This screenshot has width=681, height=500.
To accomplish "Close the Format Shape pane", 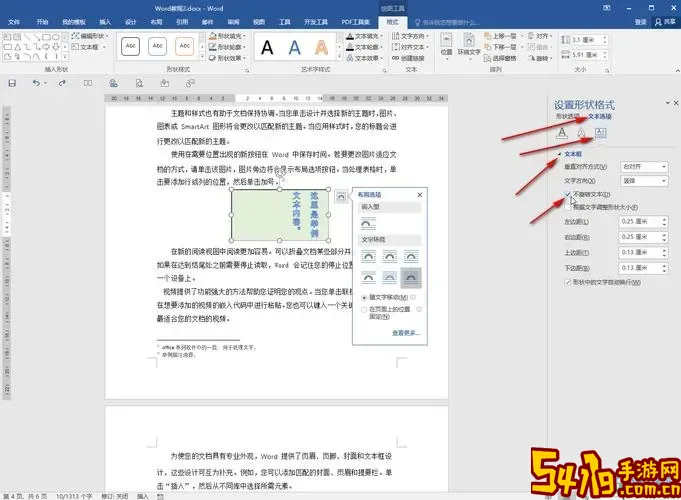I will click(x=676, y=103).
